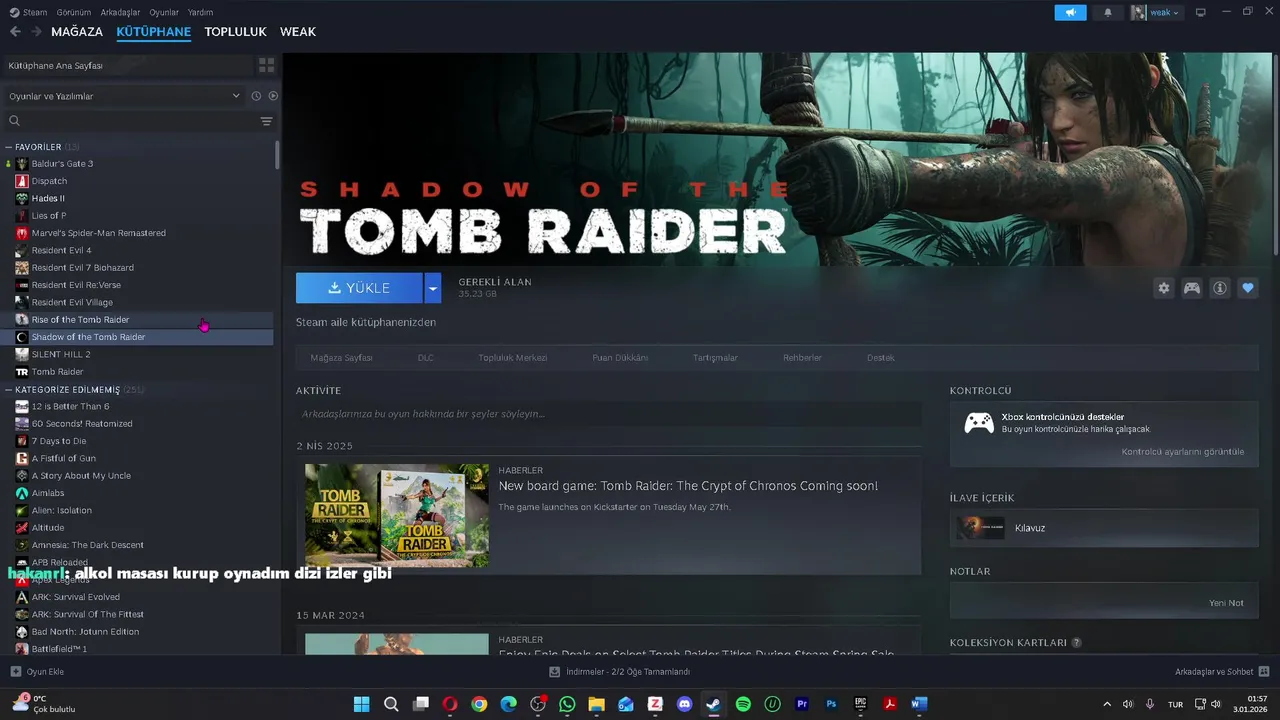The image size is (1280, 720).
Task: Open Epic Games Launcher from the taskbar
Action: (x=860, y=704)
